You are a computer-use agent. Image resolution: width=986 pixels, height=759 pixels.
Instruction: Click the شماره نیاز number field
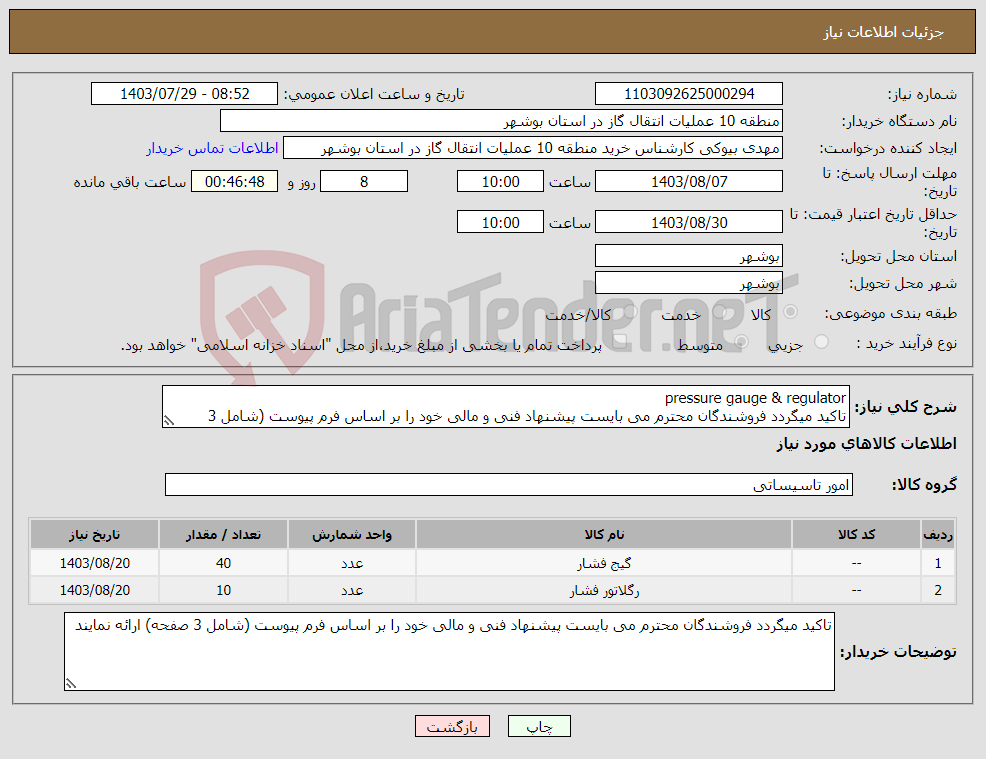(689, 94)
